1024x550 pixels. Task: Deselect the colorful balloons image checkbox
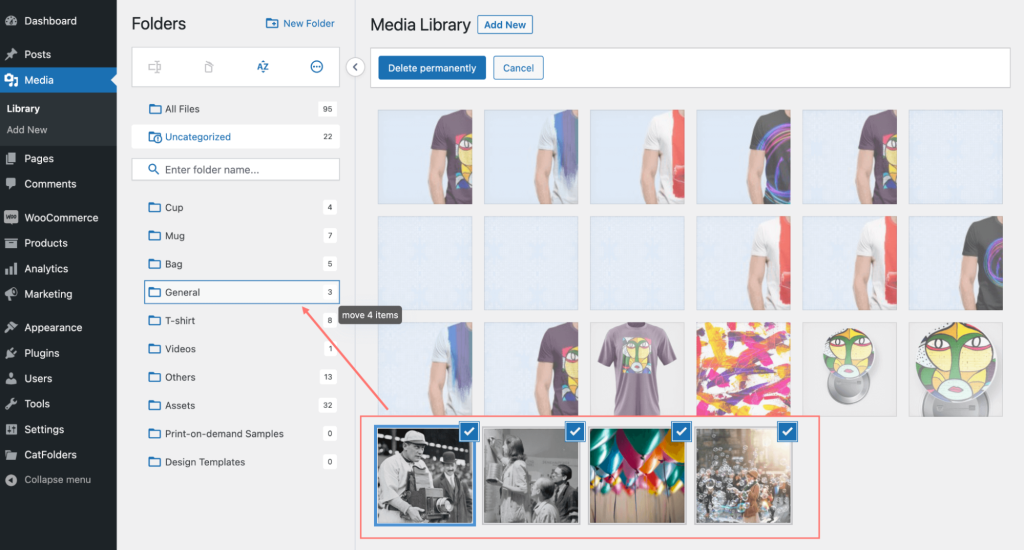[x=681, y=431]
